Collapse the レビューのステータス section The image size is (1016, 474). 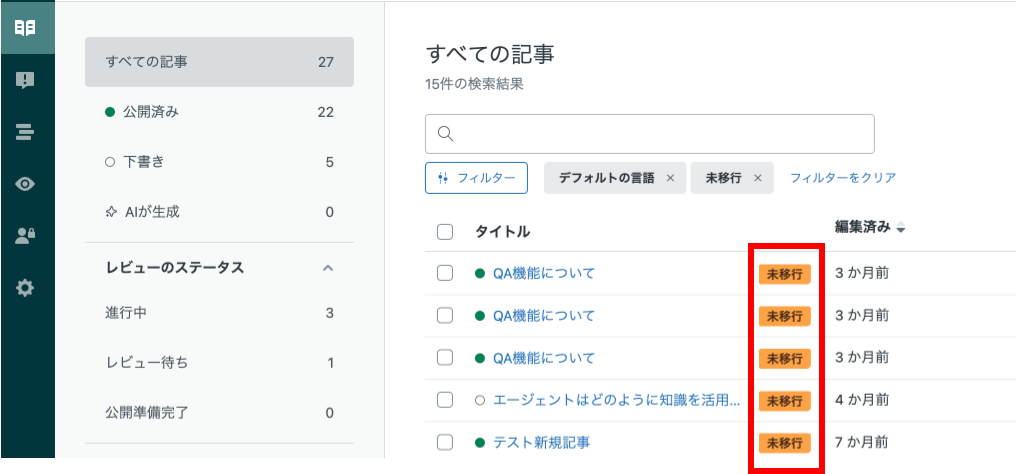click(328, 267)
